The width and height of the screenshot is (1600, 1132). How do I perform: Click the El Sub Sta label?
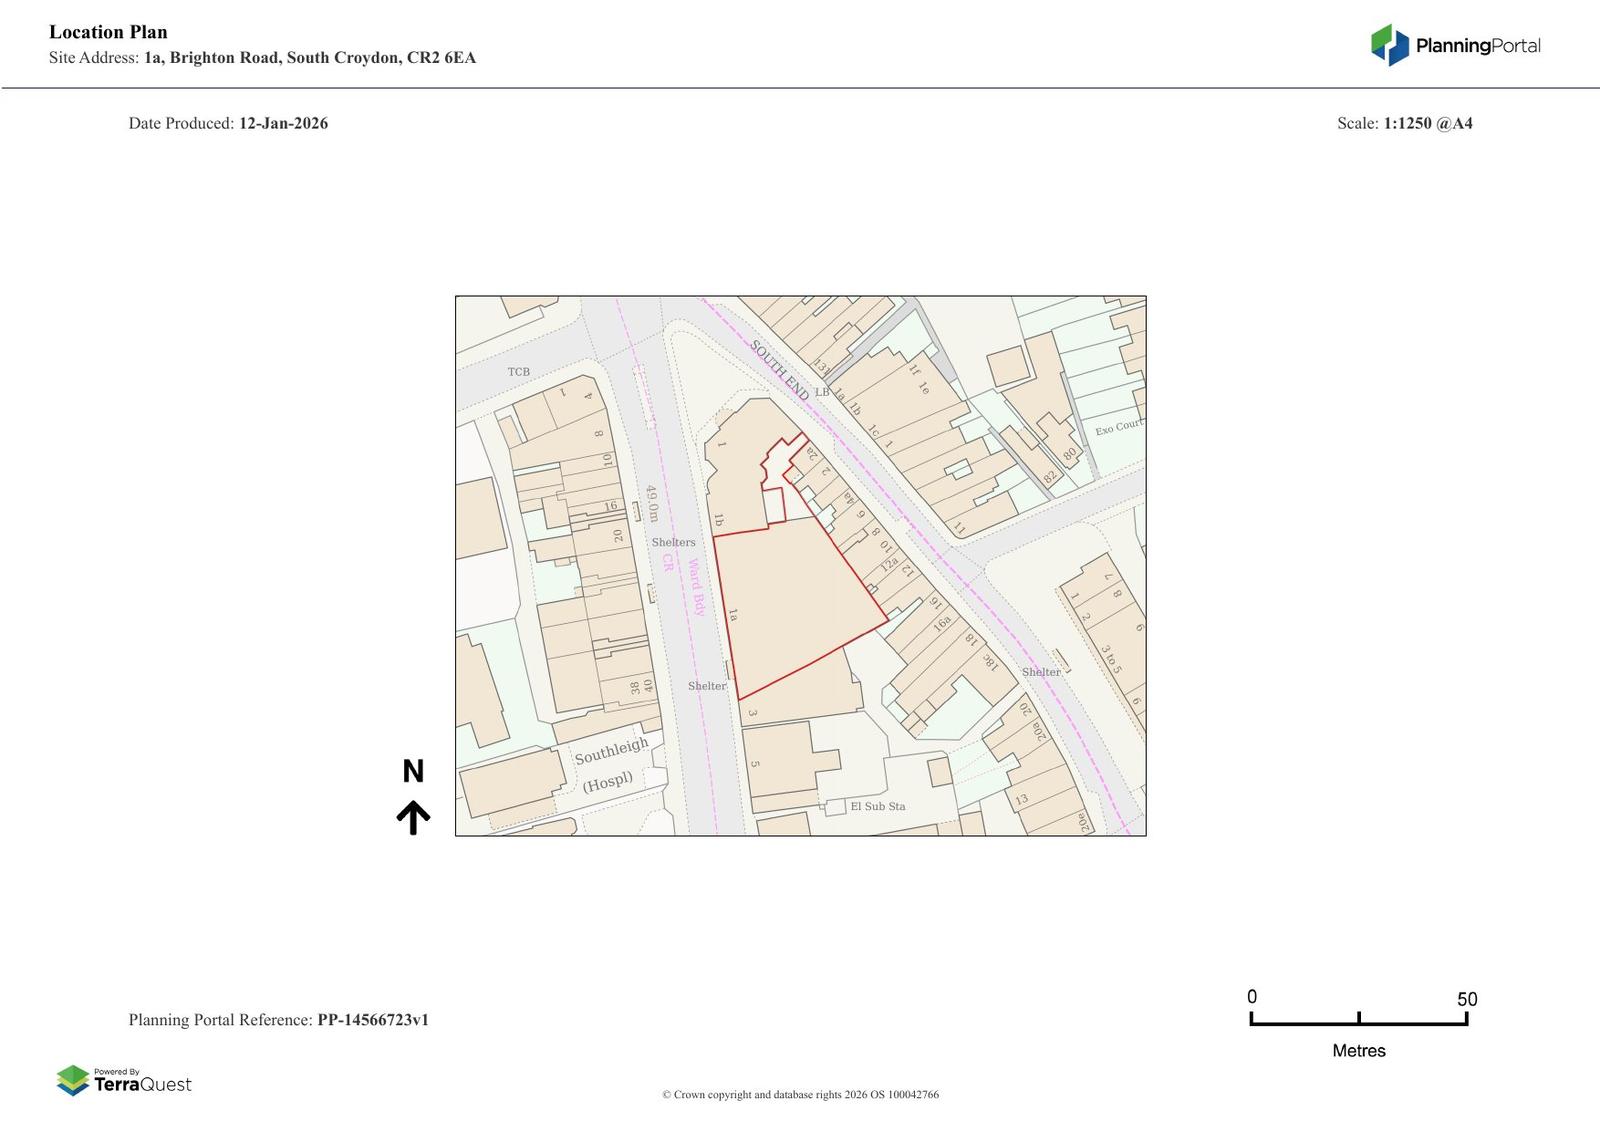pos(877,806)
